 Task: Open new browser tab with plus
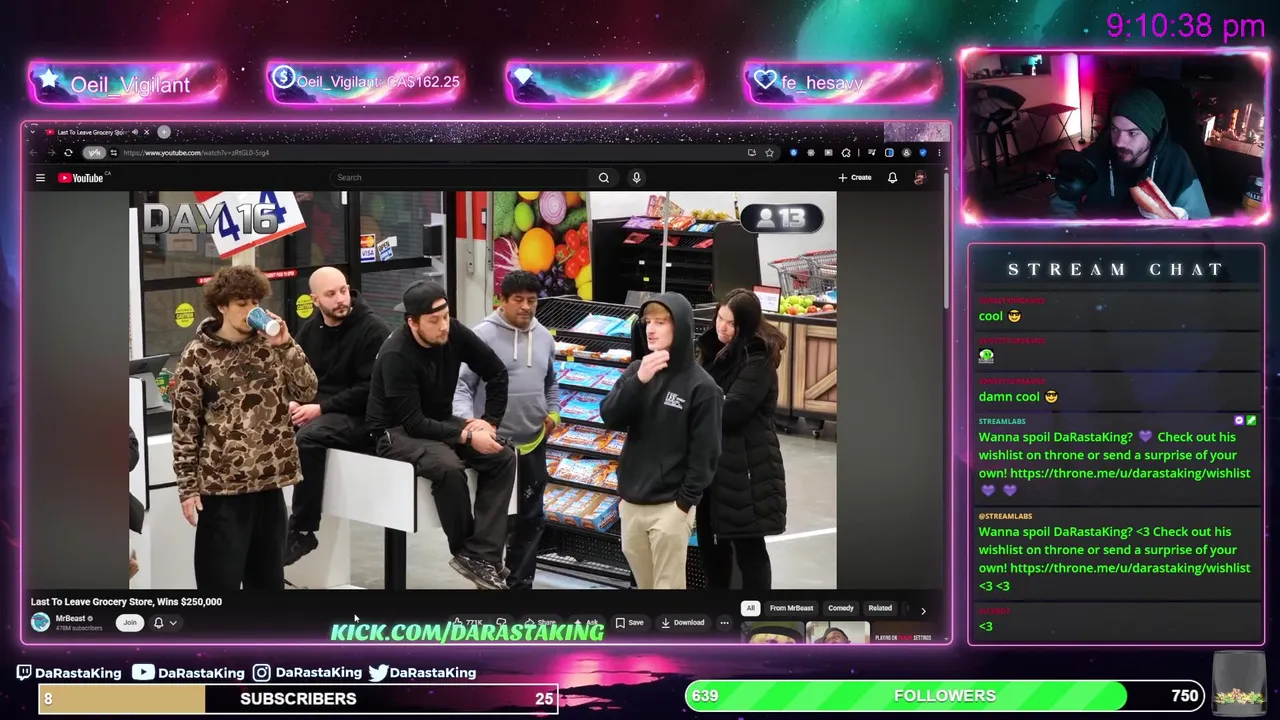(164, 132)
